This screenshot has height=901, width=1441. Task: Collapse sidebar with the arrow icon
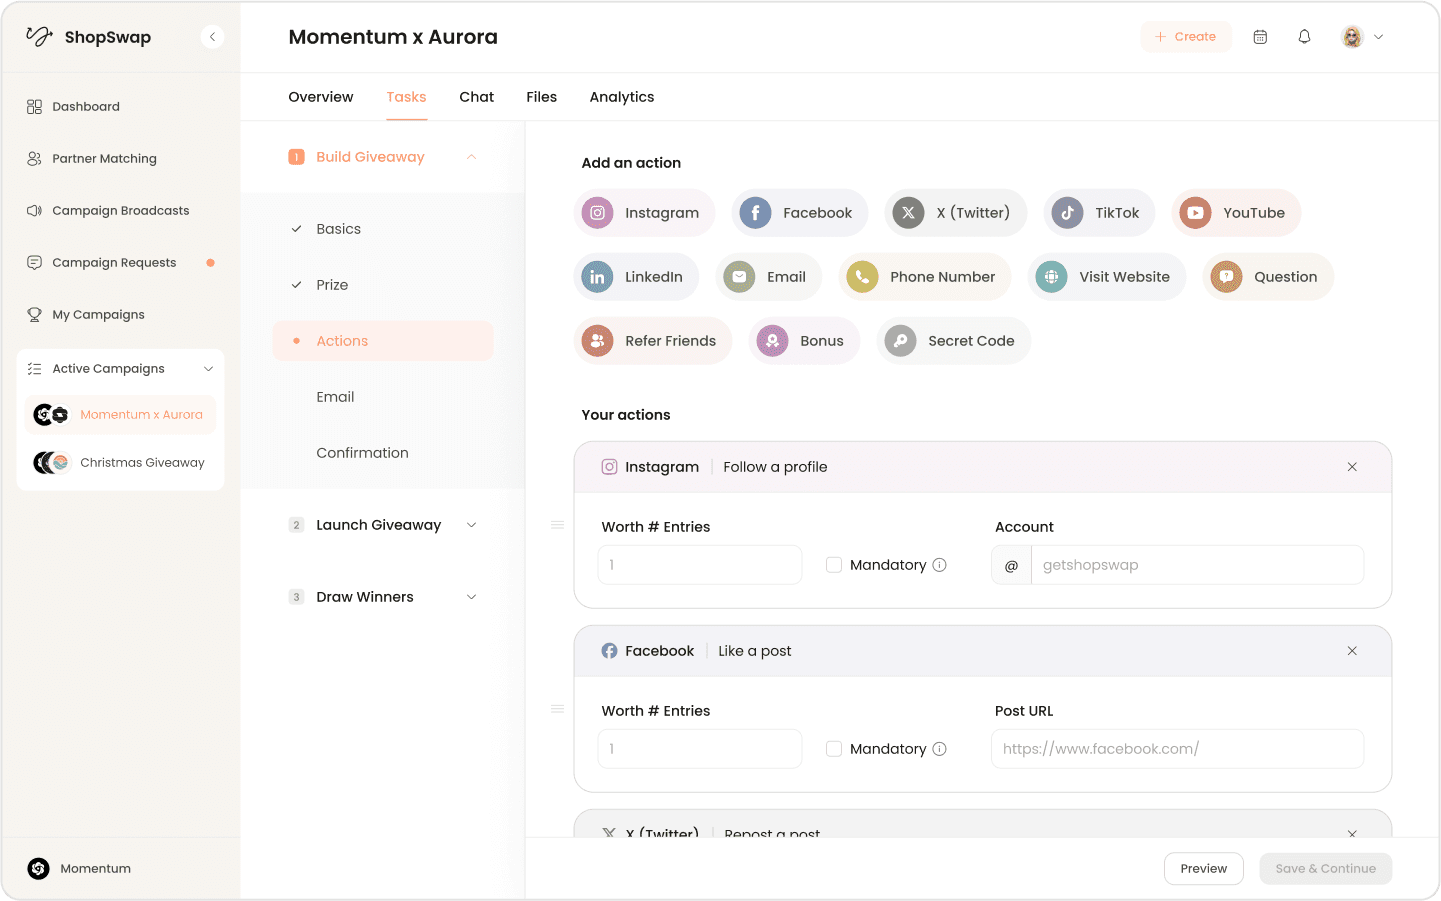point(212,37)
